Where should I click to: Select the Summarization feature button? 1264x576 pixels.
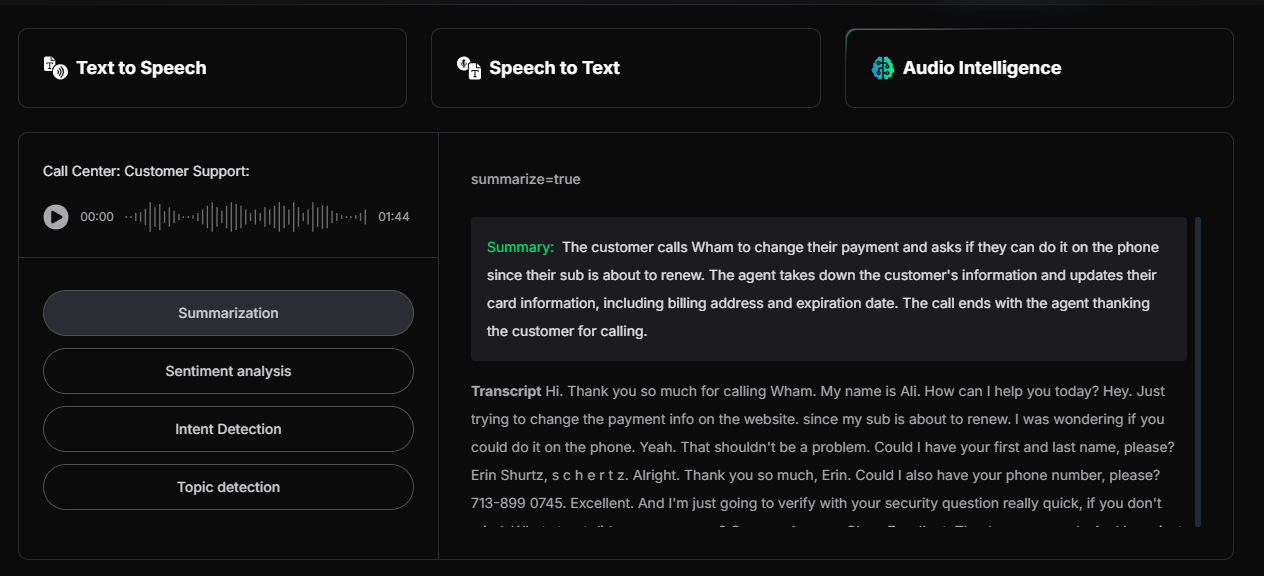[228, 313]
